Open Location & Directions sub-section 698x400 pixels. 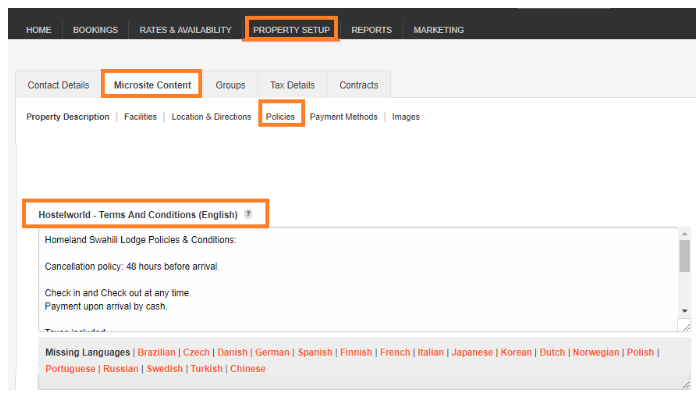click(x=211, y=117)
